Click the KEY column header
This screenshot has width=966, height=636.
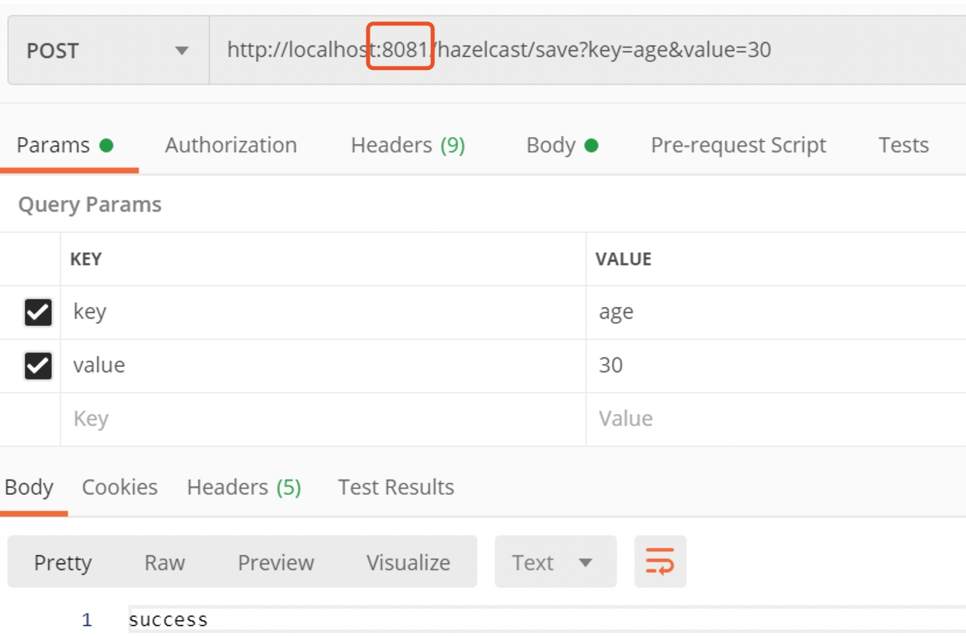pos(86,259)
